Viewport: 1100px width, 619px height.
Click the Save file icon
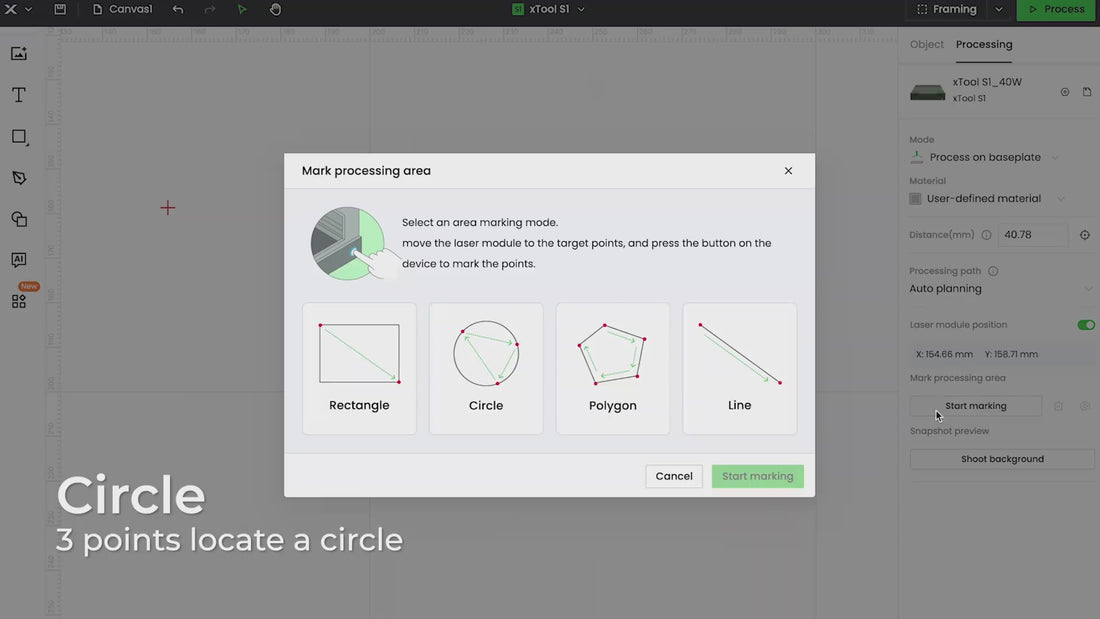60,9
